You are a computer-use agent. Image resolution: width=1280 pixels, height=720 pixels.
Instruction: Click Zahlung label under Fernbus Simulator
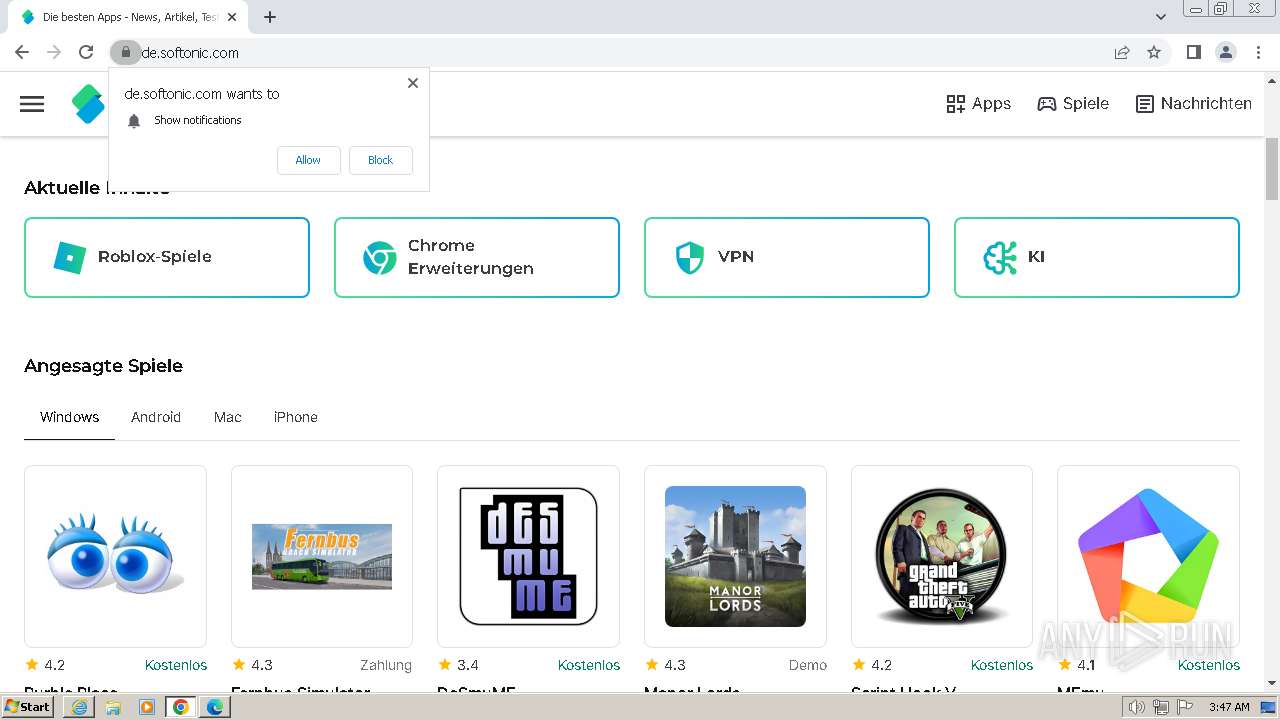[x=386, y=665]
